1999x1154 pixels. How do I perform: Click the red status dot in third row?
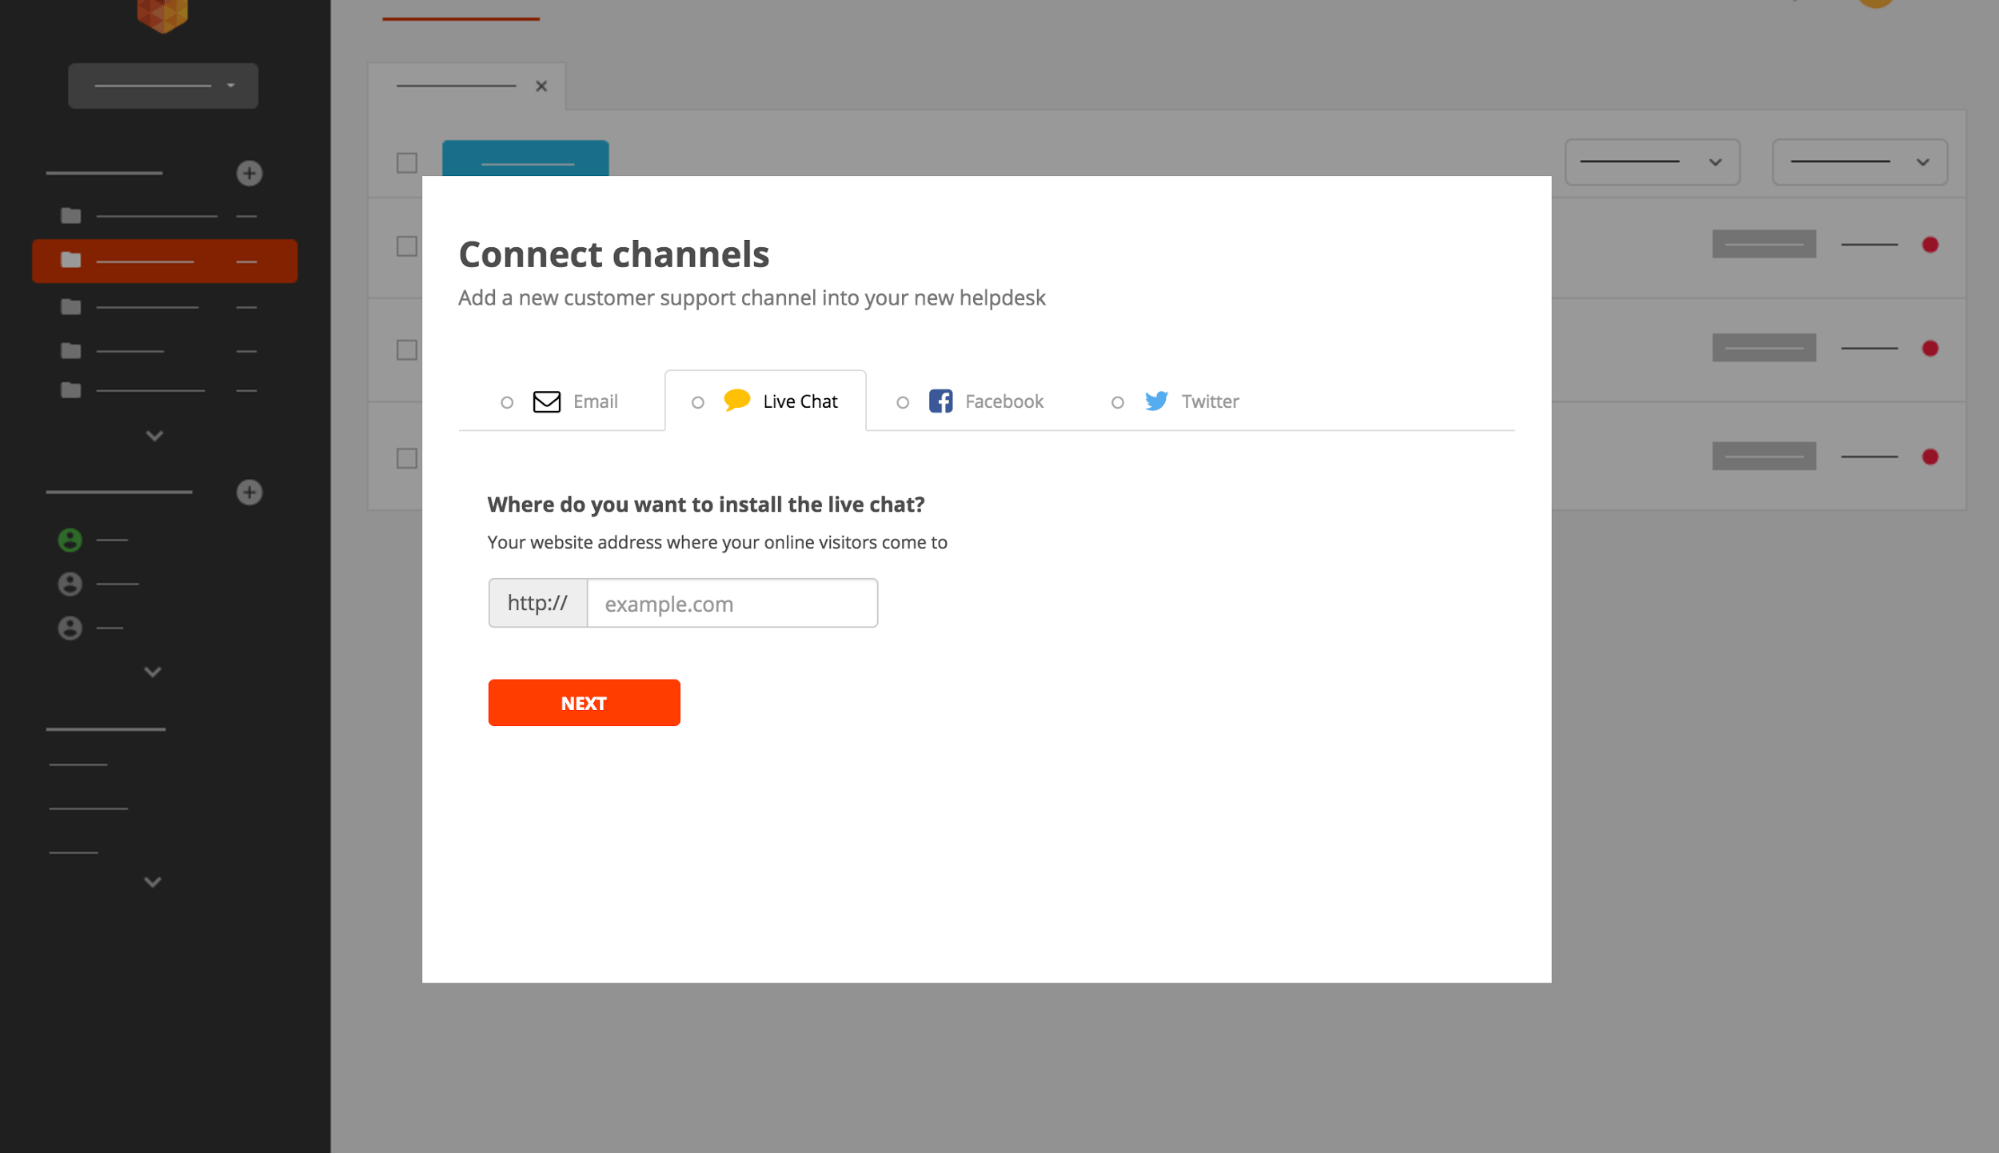click(x=1930, y=457)
